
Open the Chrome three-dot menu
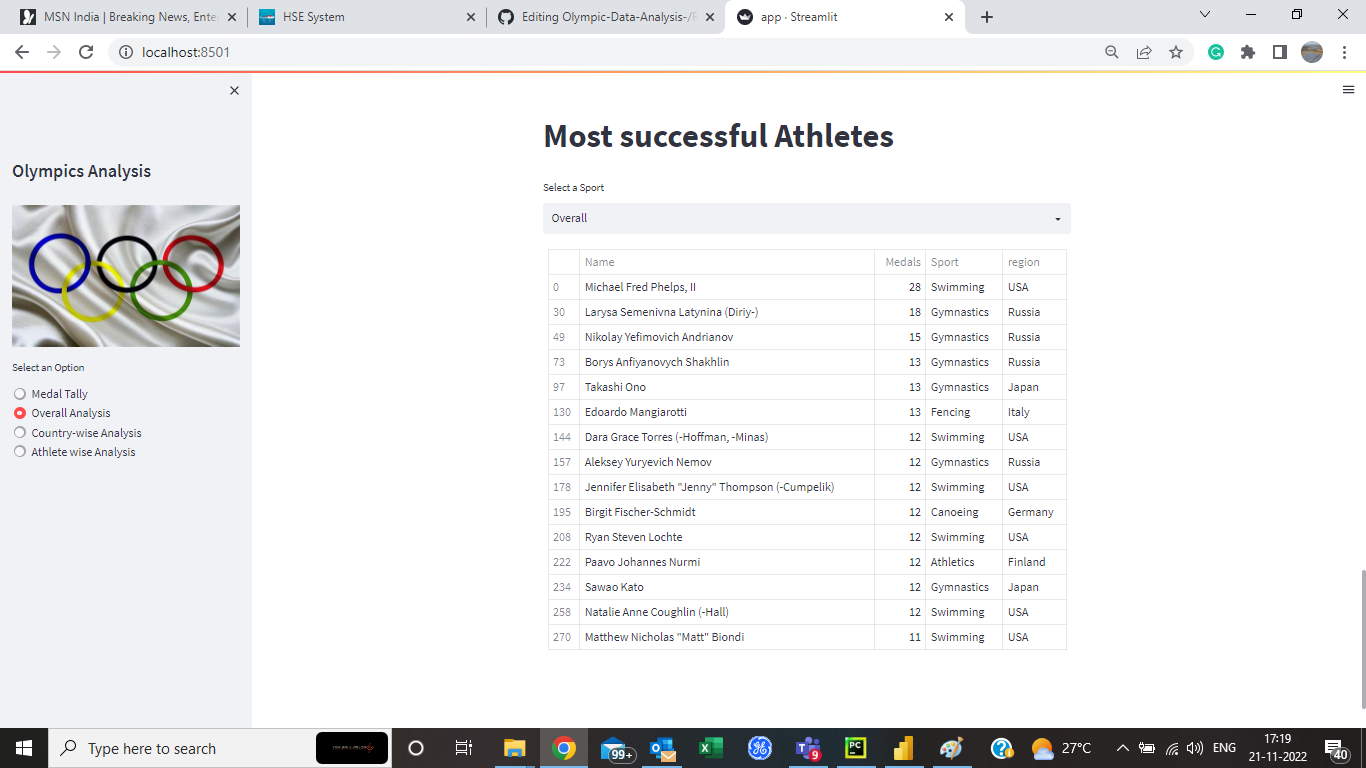click(1343, 51)
